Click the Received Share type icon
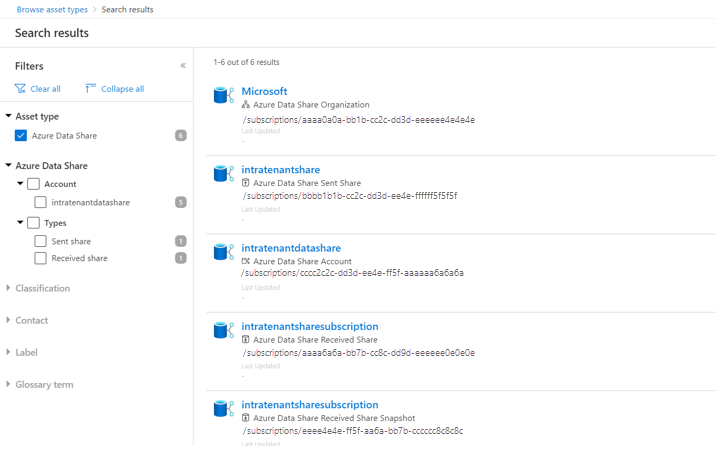 (x=246, y=340)
